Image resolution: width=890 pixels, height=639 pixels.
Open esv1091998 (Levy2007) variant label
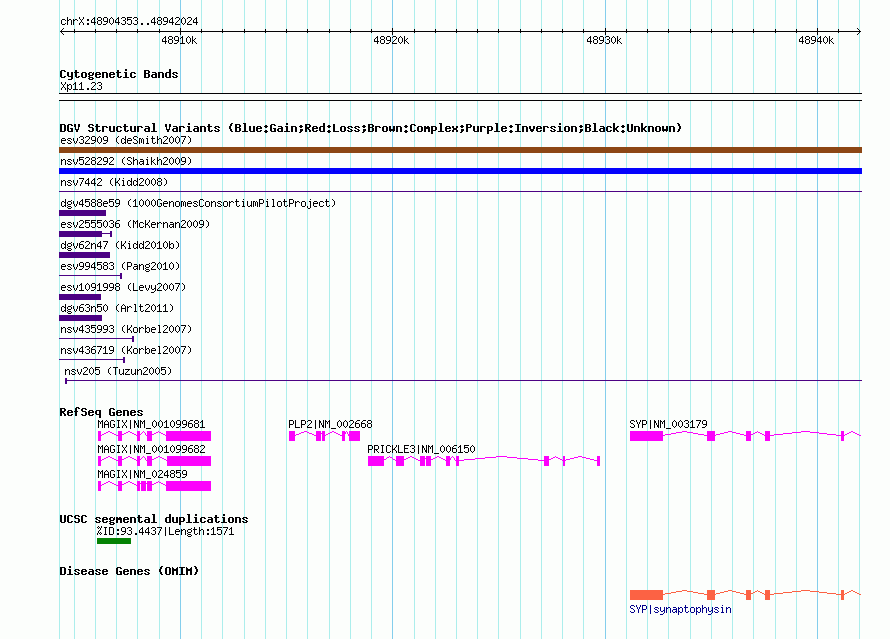tap(123, 287)
